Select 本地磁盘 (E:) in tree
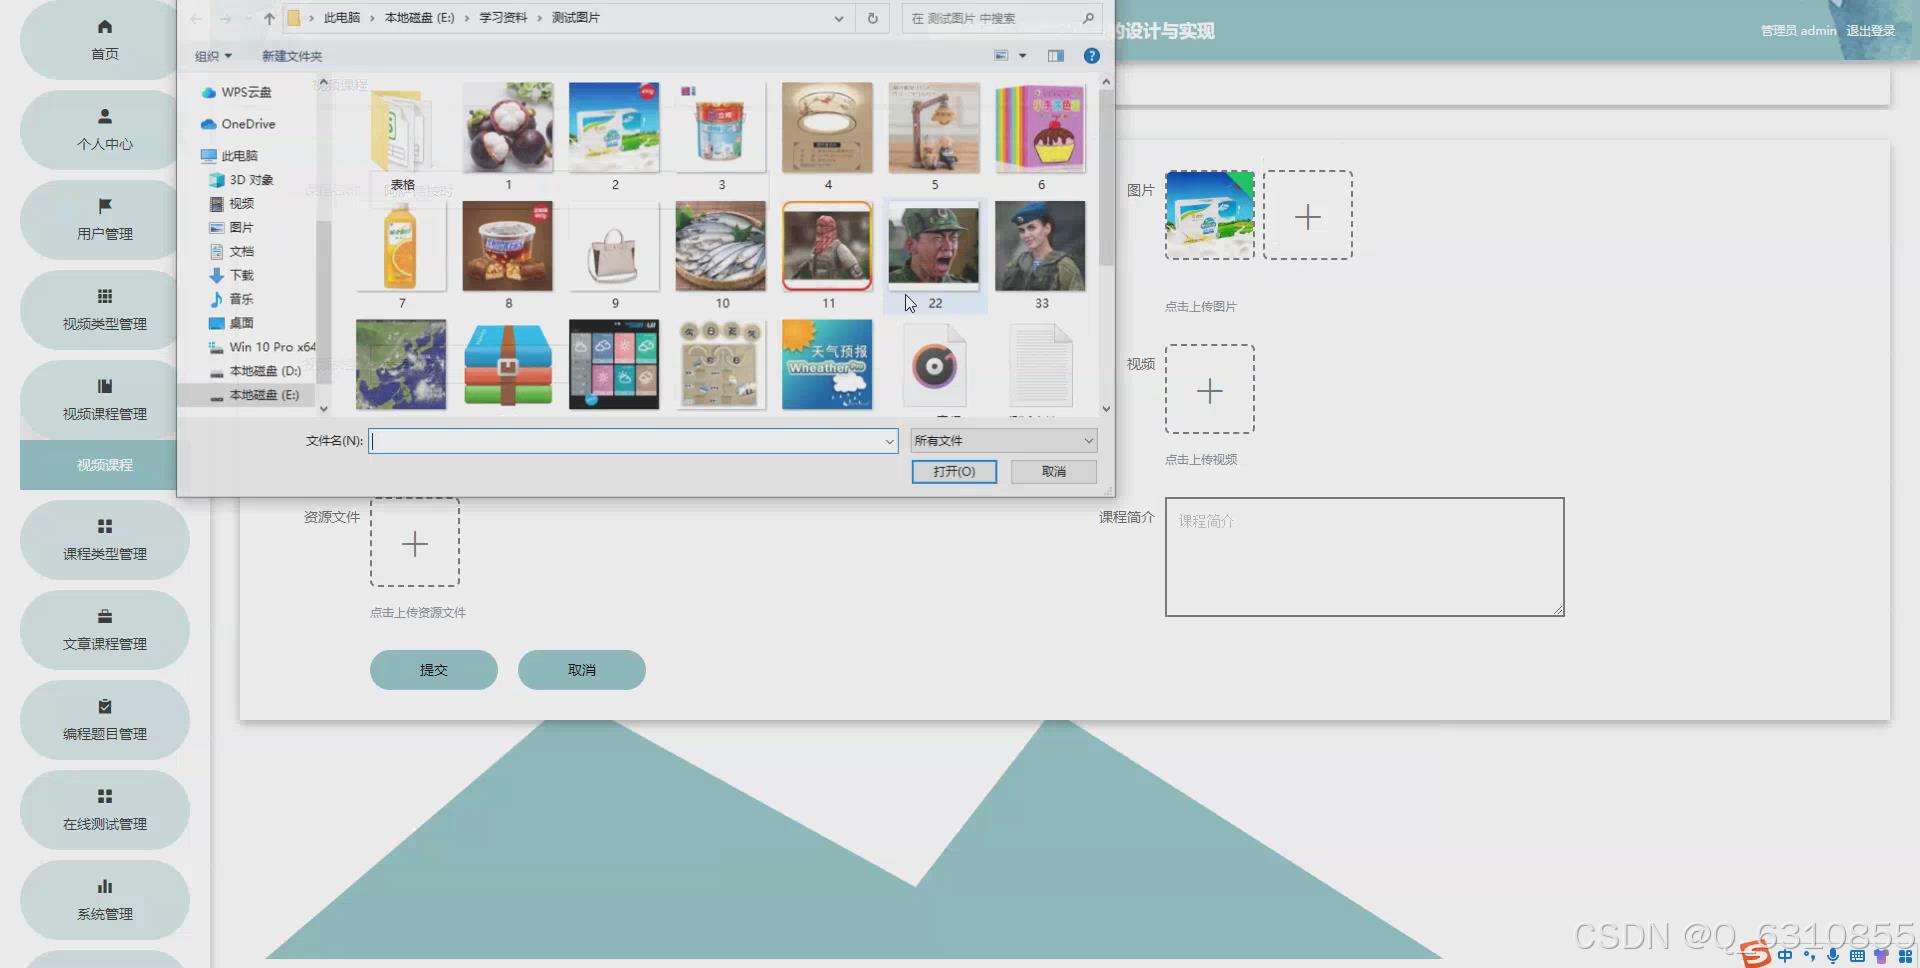1920x968 pixels. coord(255,395)
